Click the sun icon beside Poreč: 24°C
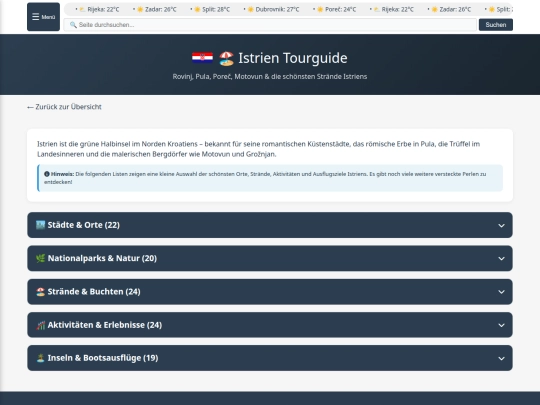Image resolution: width=540 pixels, height=405 pixels. tap(320, 9)
